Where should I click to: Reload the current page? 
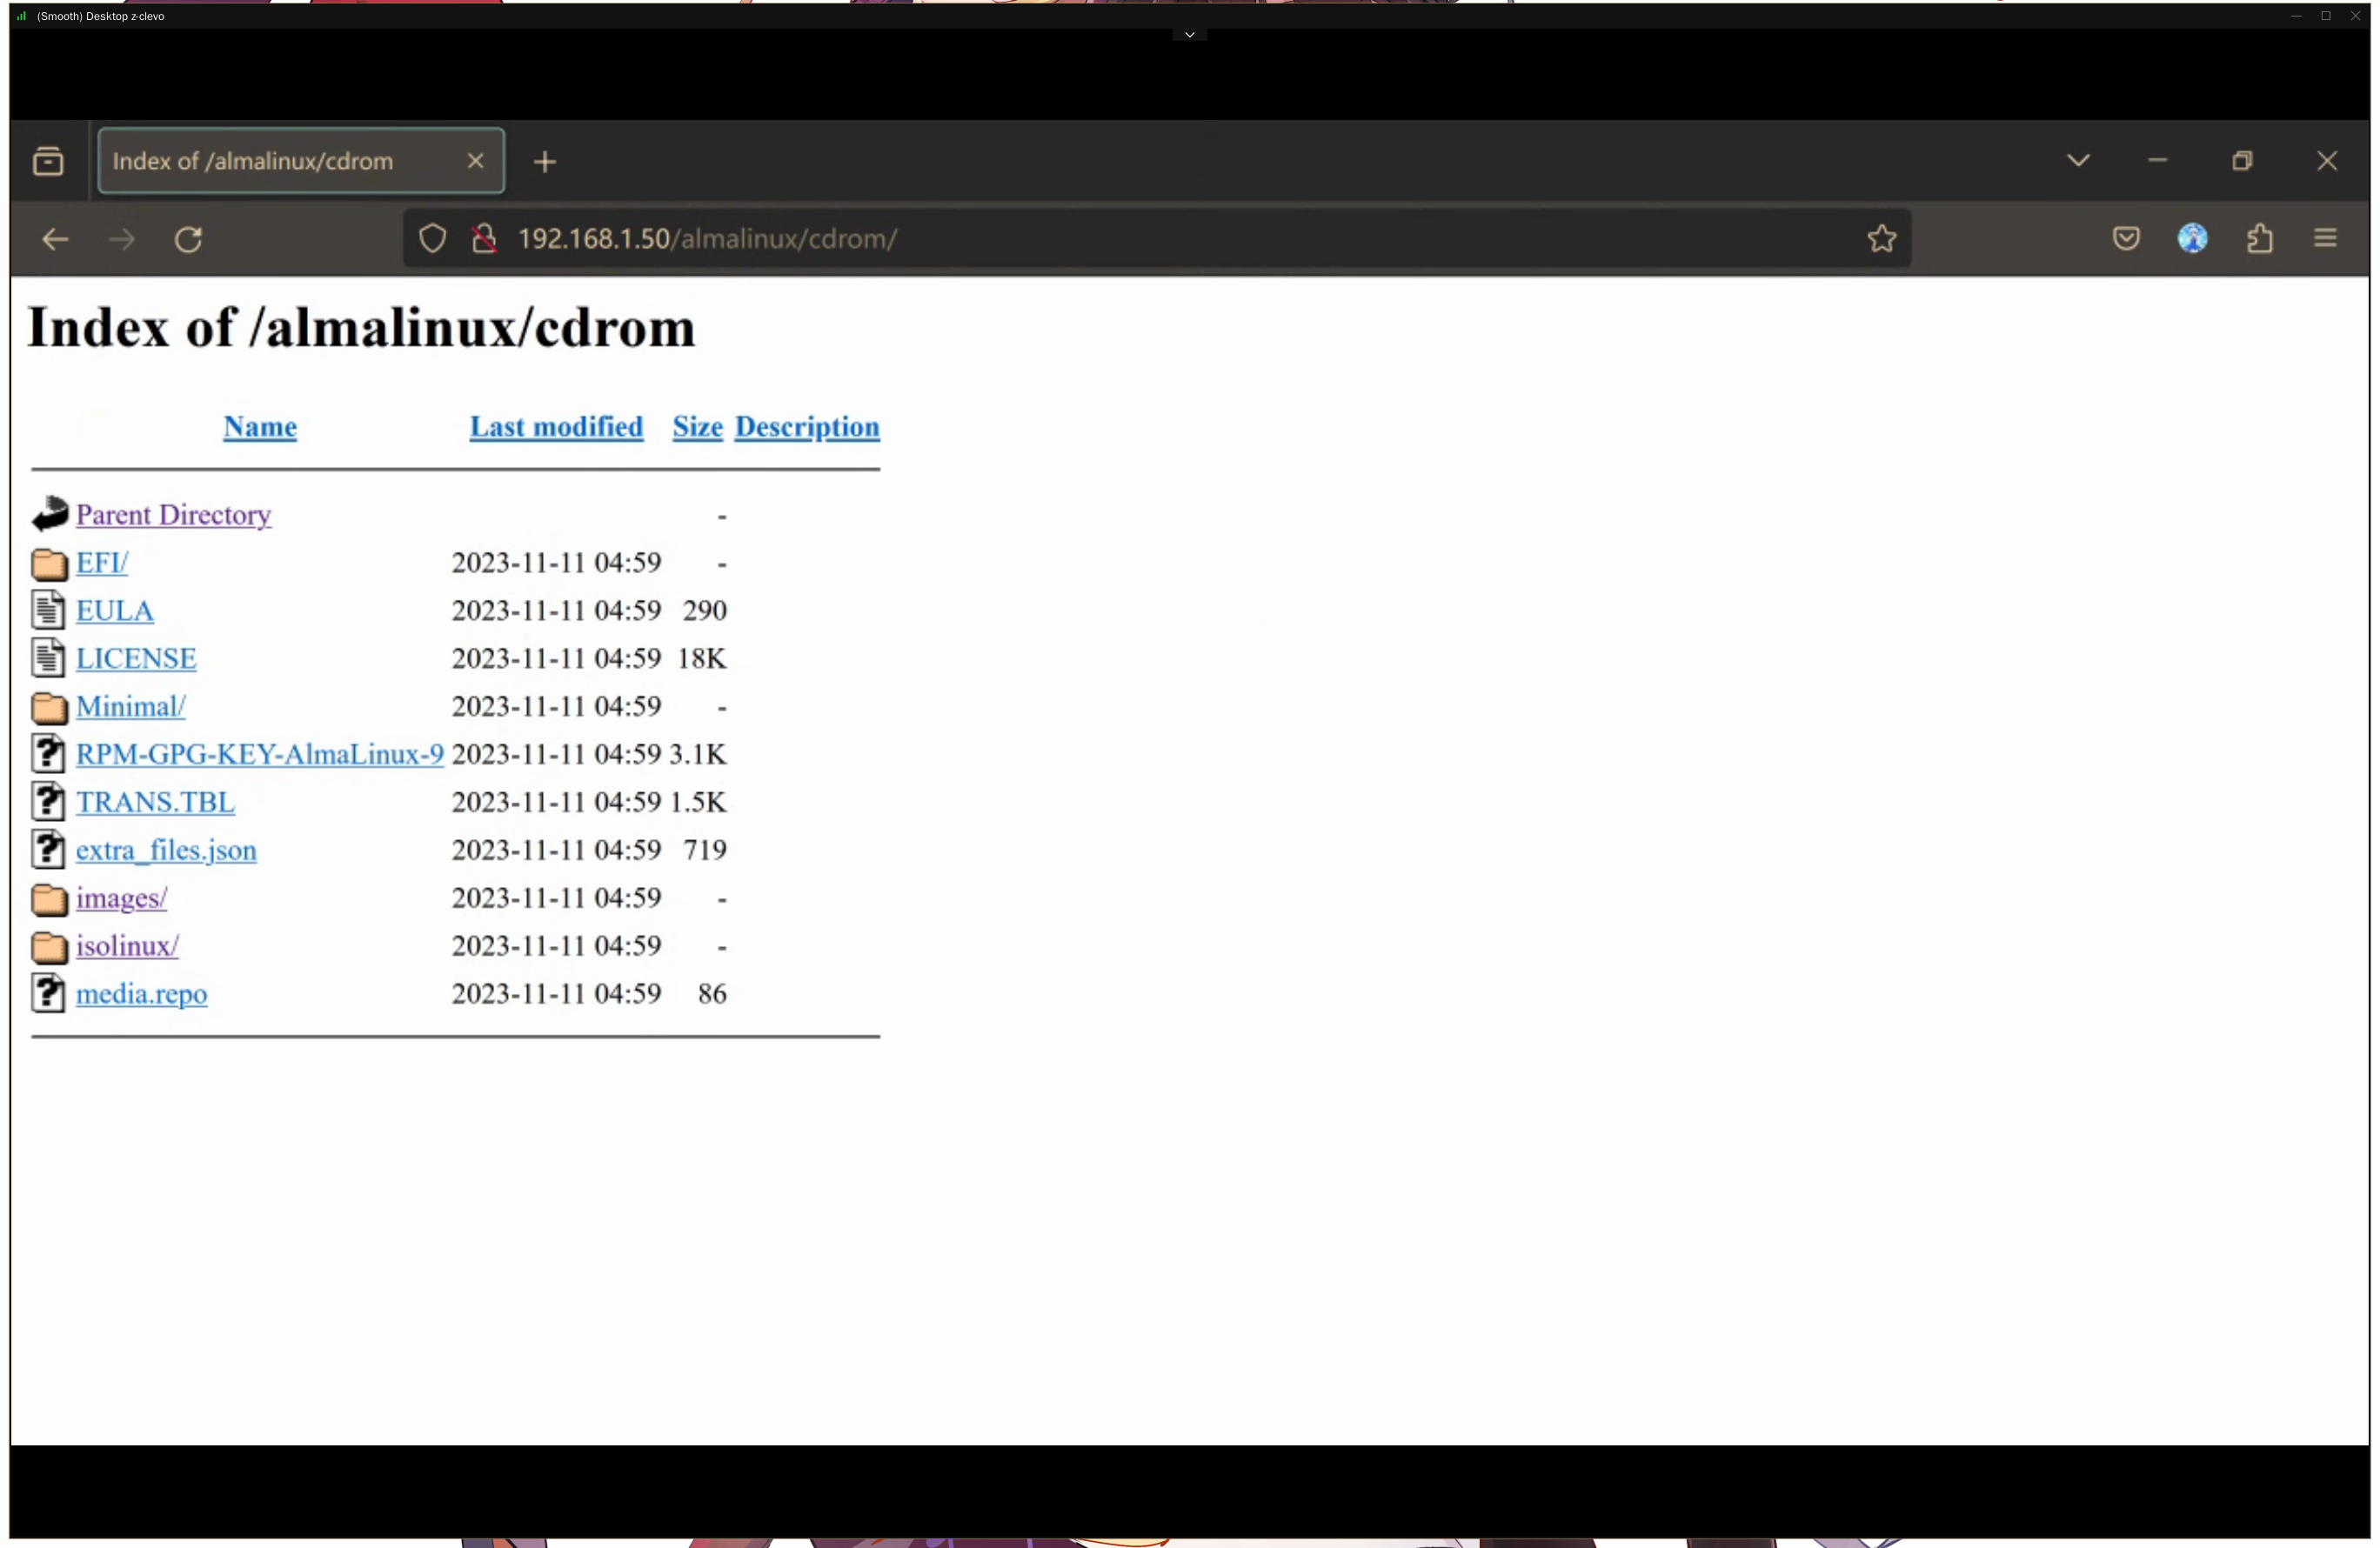[189, 239]
